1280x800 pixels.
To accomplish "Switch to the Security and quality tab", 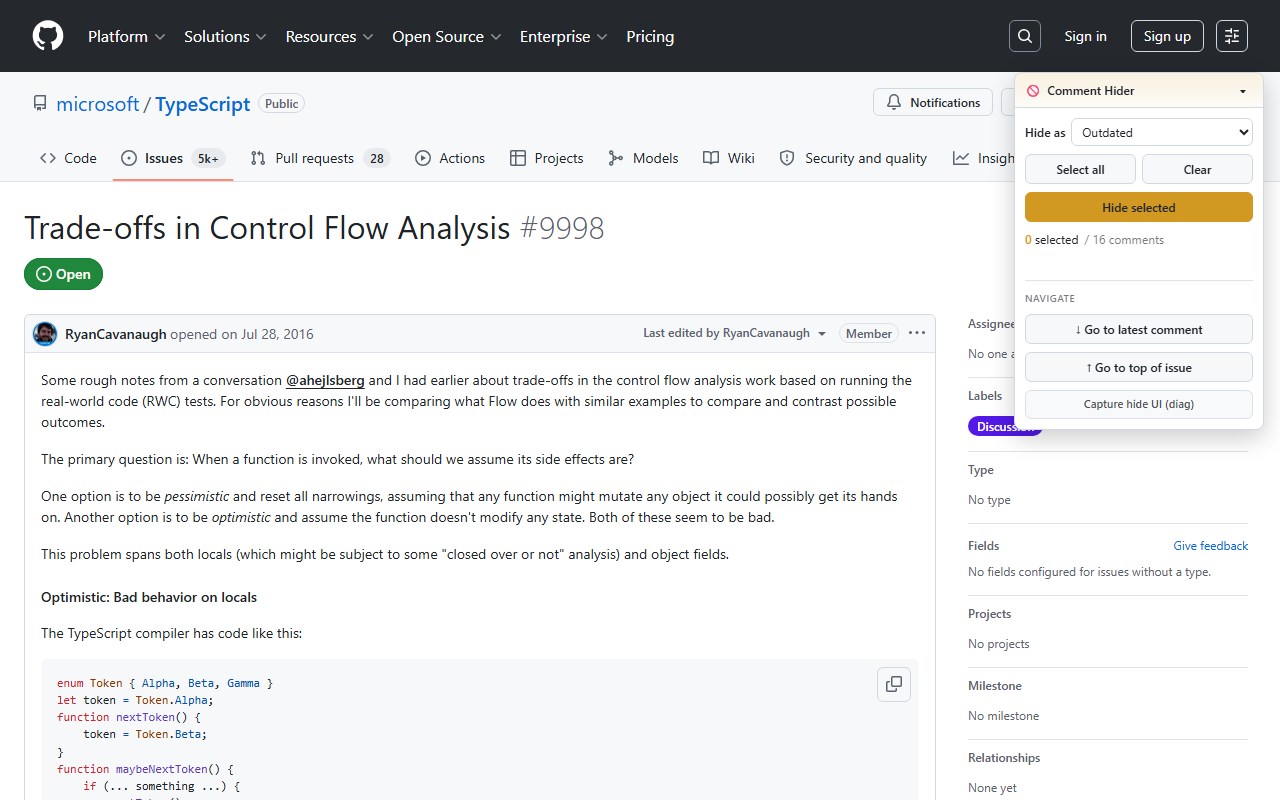I will tap(853, 158).
